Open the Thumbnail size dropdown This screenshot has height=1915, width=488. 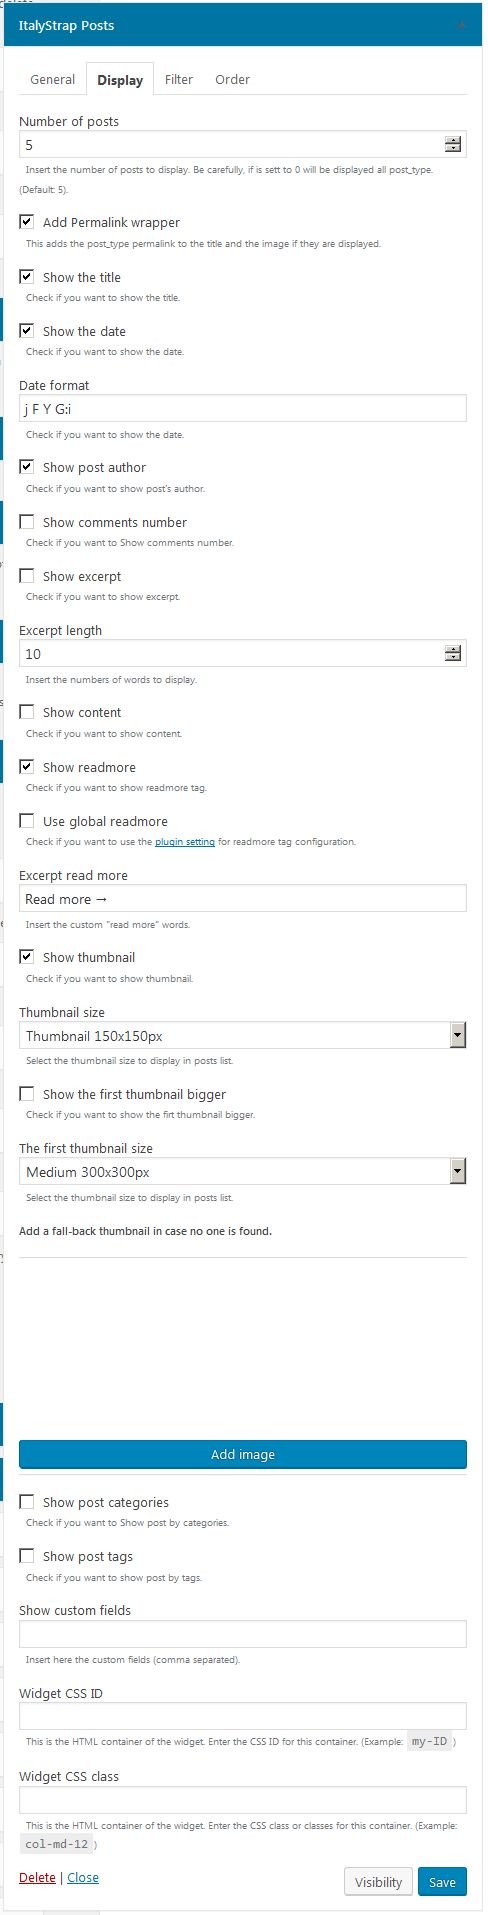(243, 1035)
